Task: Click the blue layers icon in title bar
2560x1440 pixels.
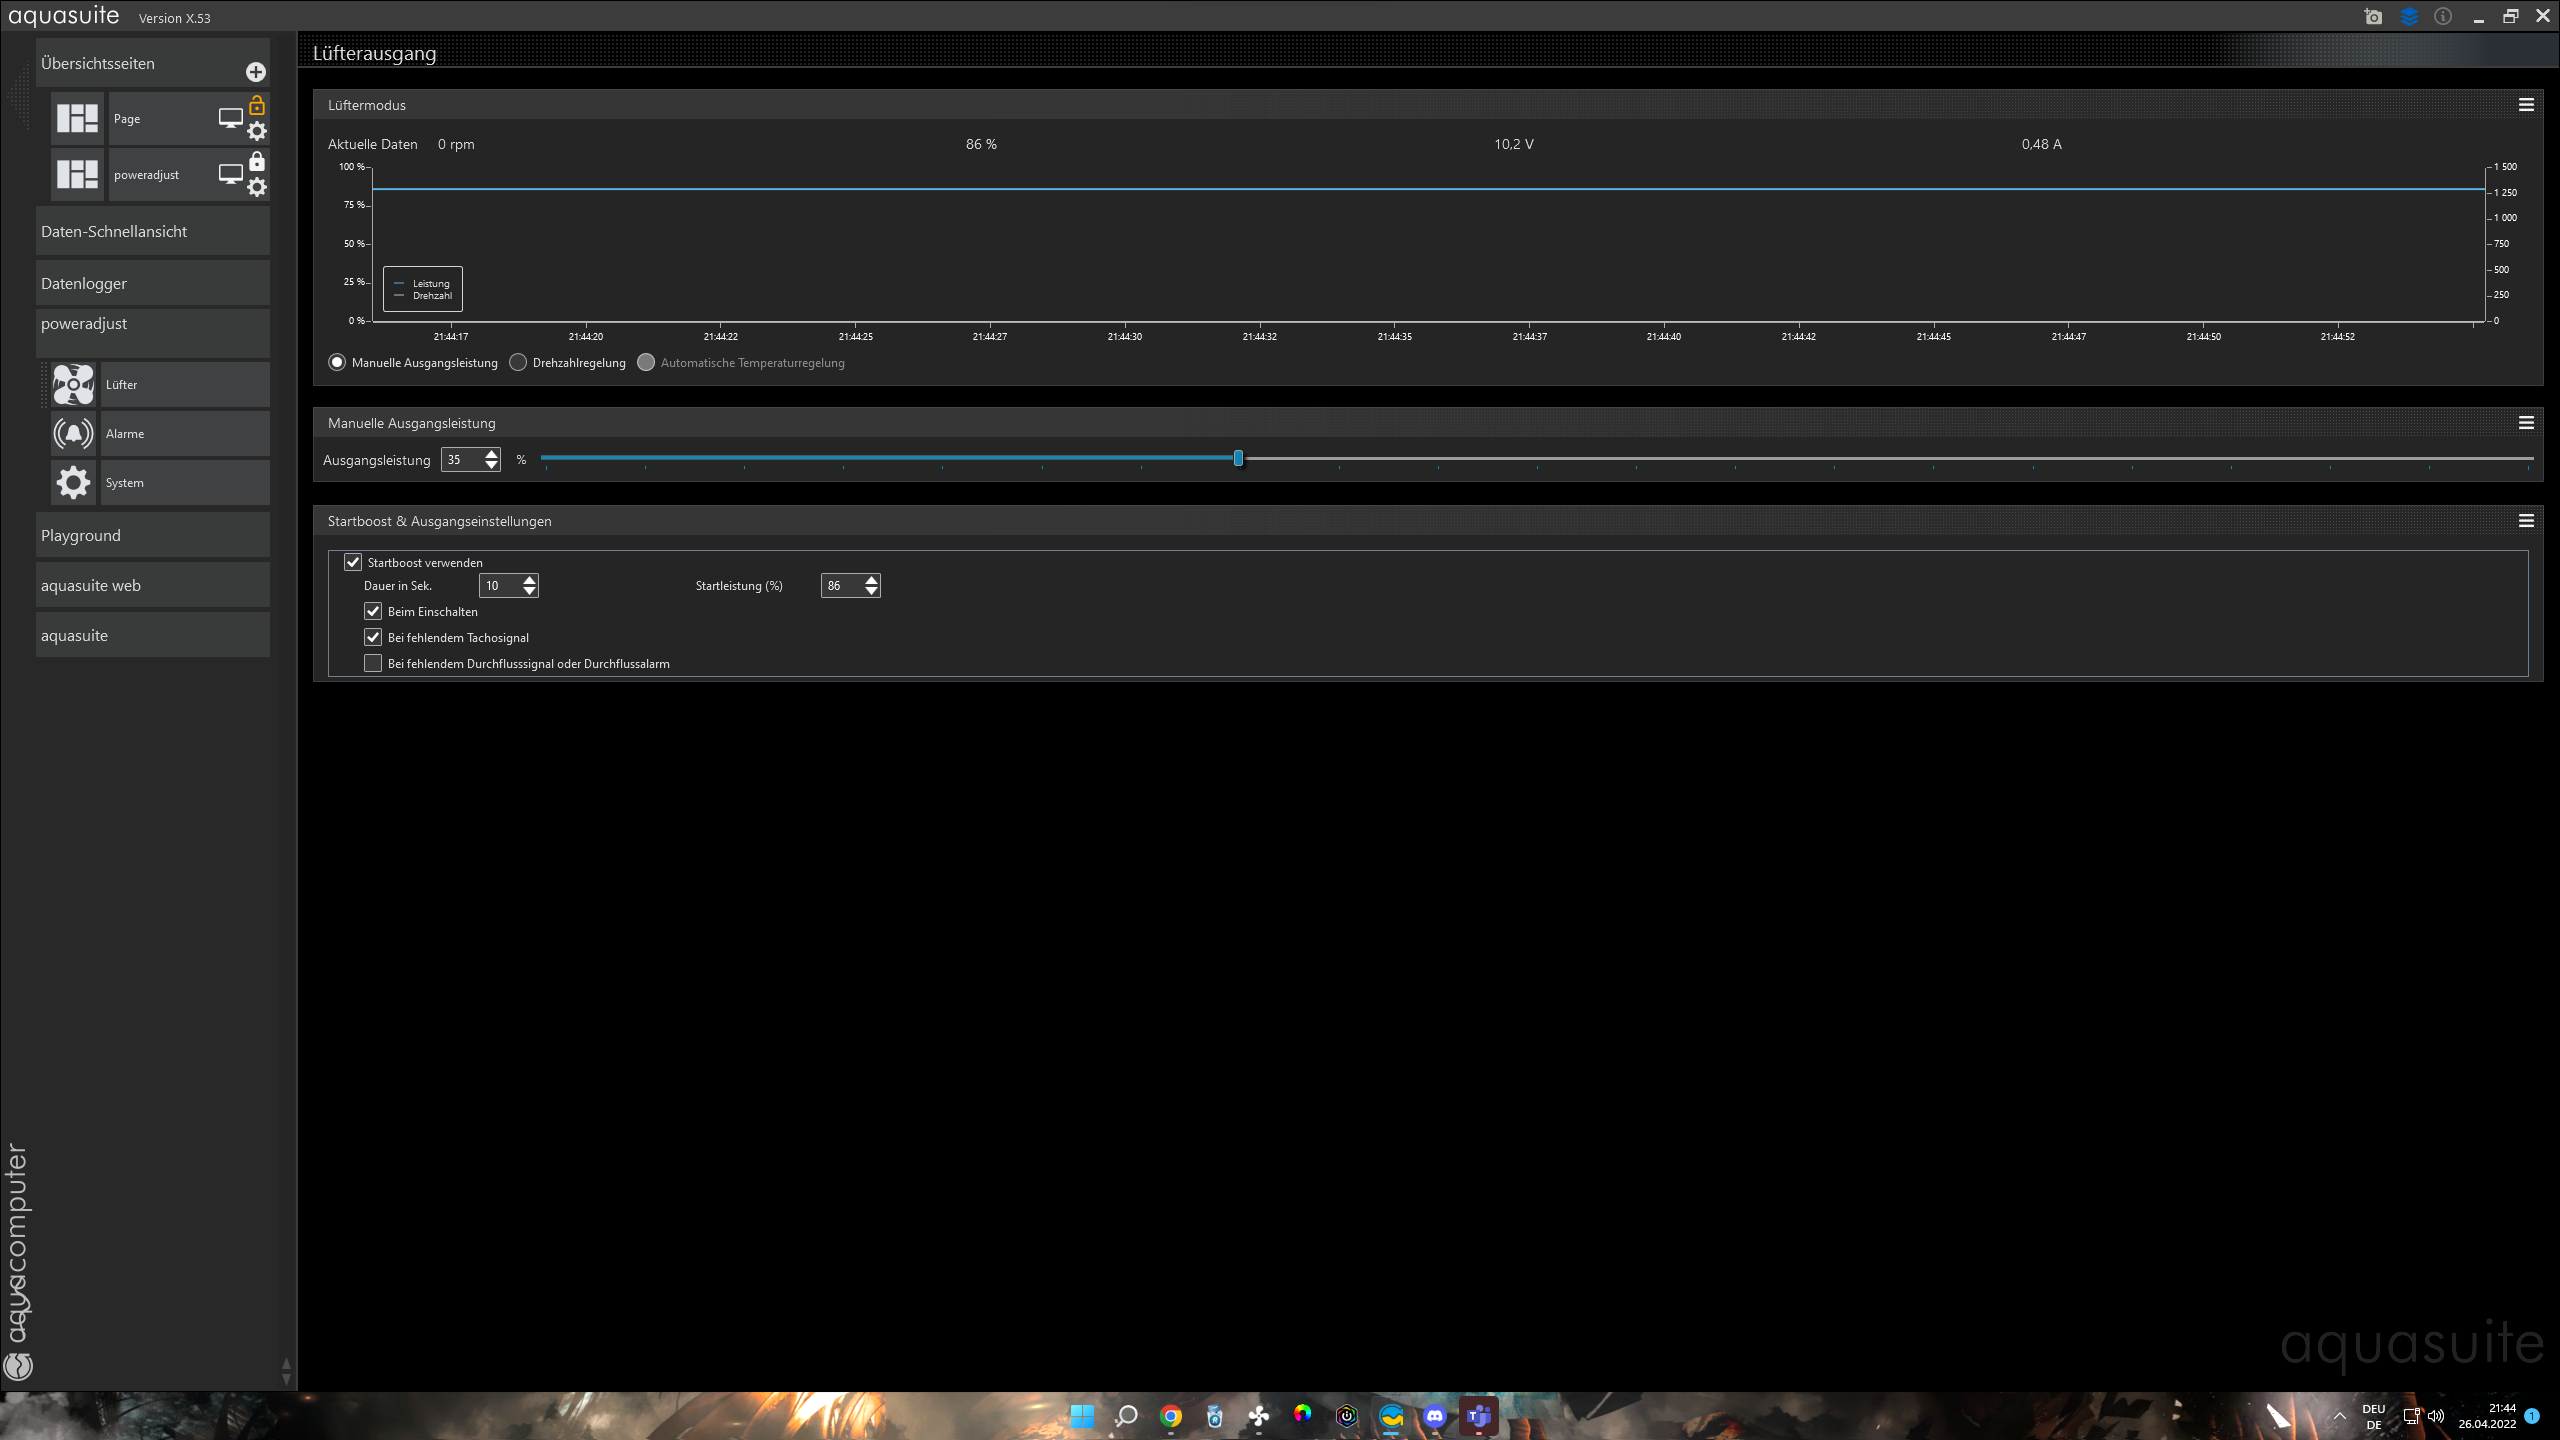Action: pyautogui.click(x=2408, y=16)
